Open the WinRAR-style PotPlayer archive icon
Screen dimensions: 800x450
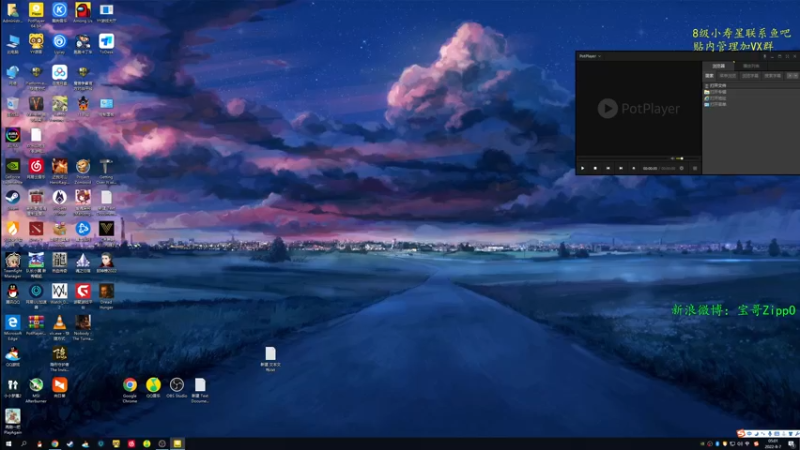[x=36, y=325]
